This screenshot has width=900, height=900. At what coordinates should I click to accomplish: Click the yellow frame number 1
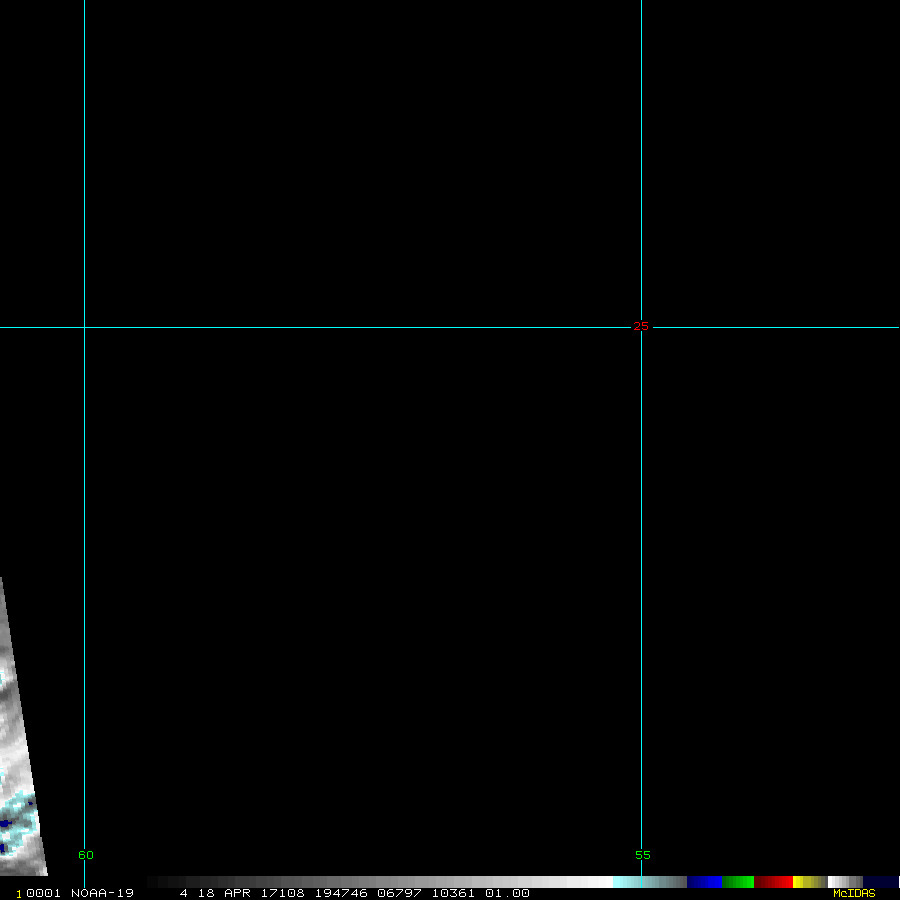click(x=19, y=894)
